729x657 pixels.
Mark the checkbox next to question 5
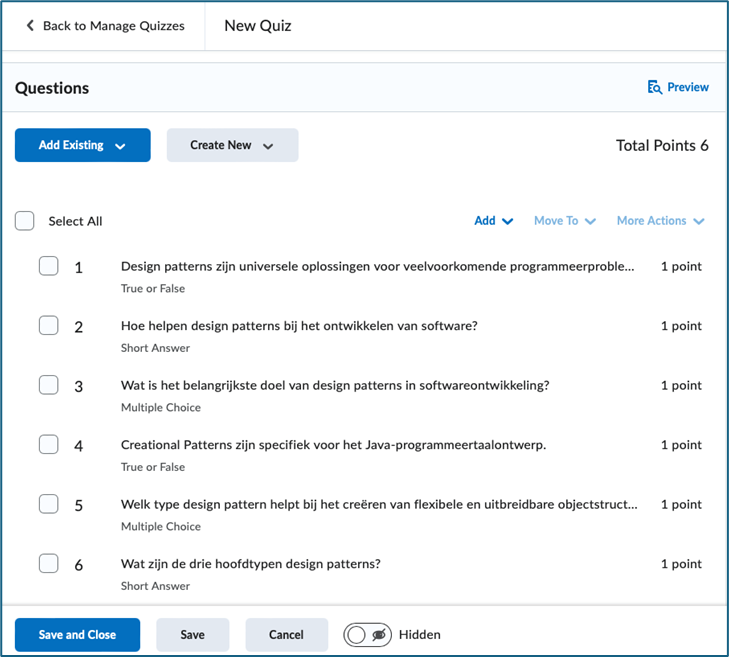[49, 504]
